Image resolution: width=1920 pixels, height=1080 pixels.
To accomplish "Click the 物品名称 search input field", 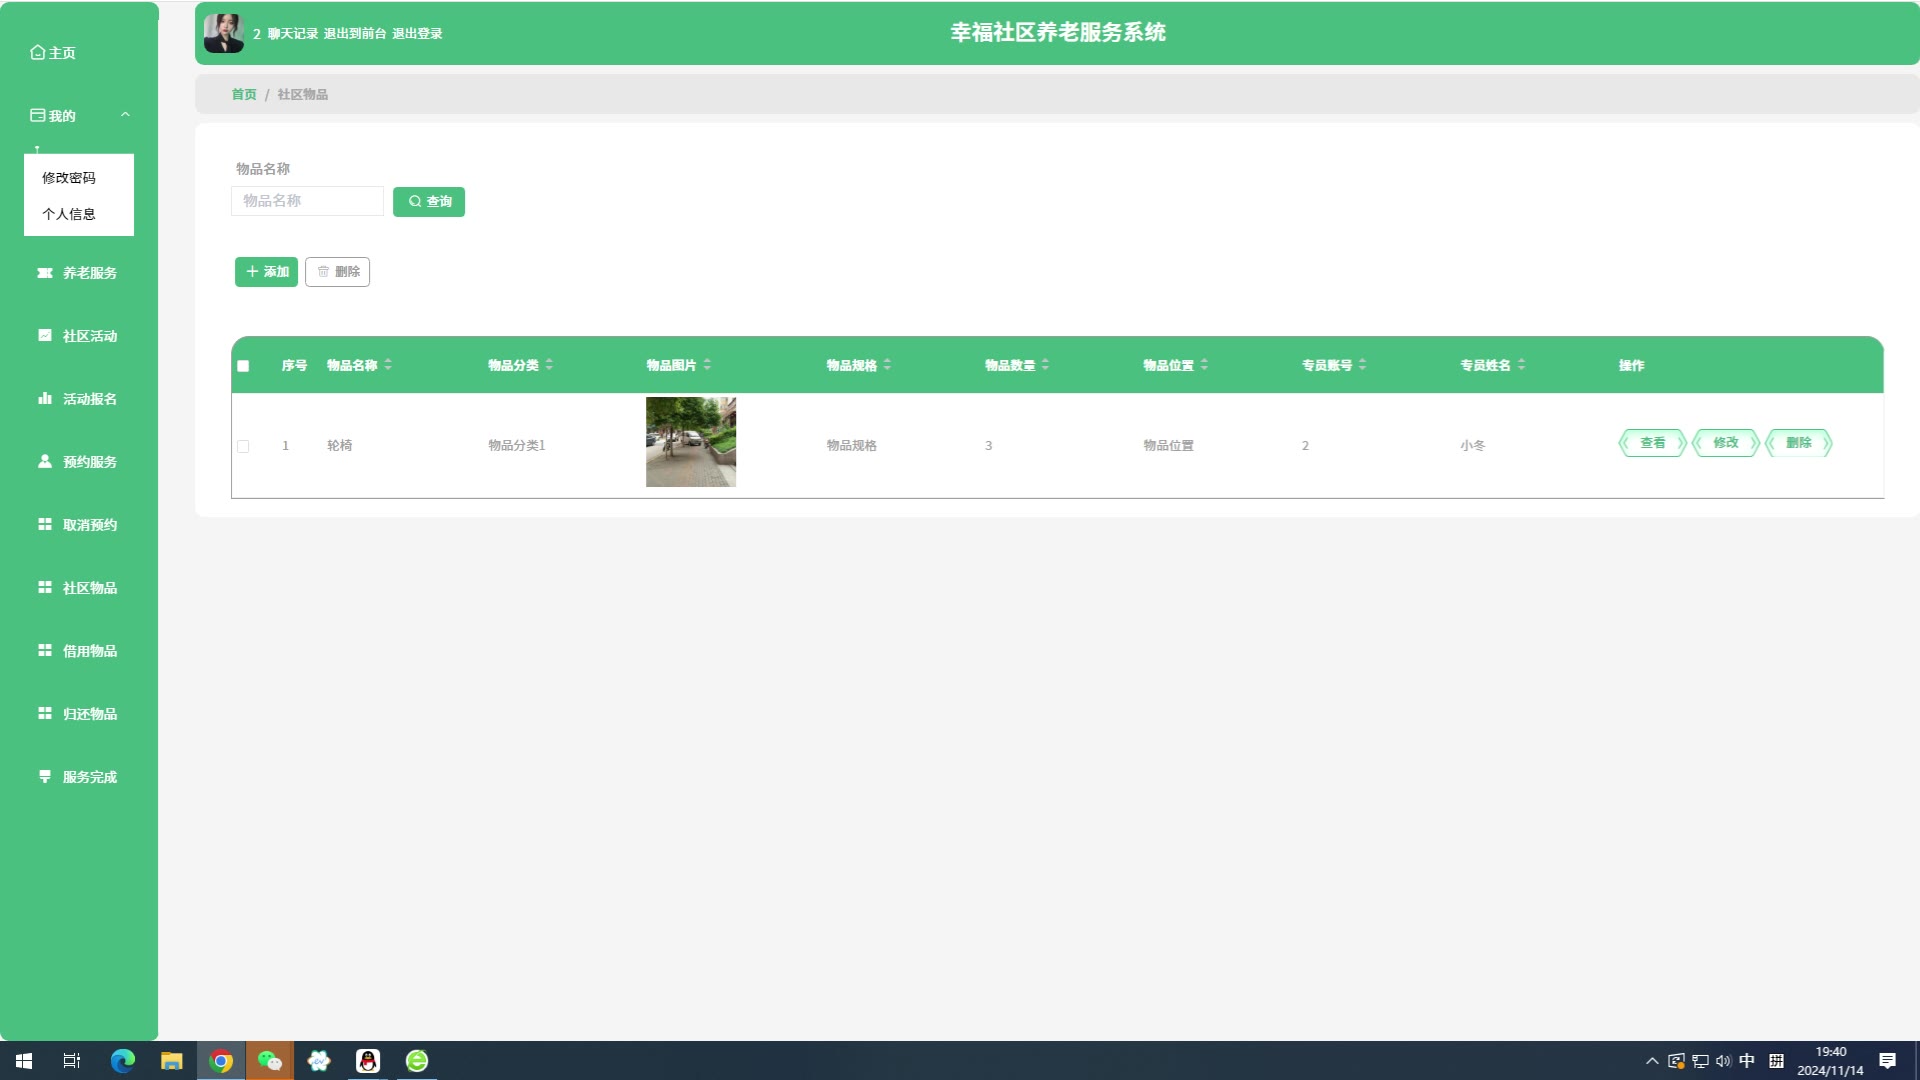I will (x=307, y=201).
